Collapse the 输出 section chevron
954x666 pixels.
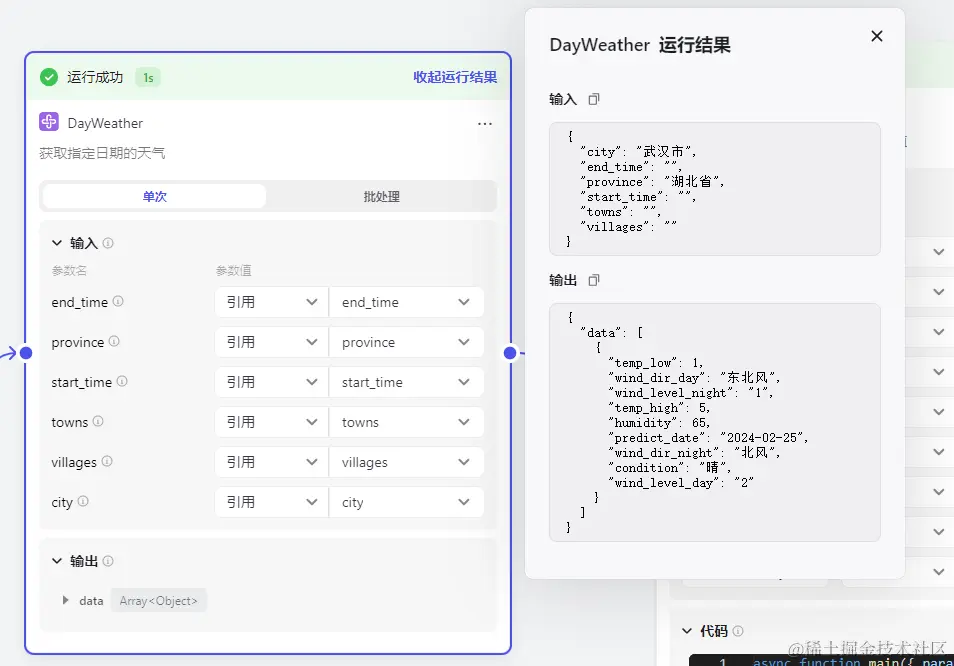click(x=57, y=561)
